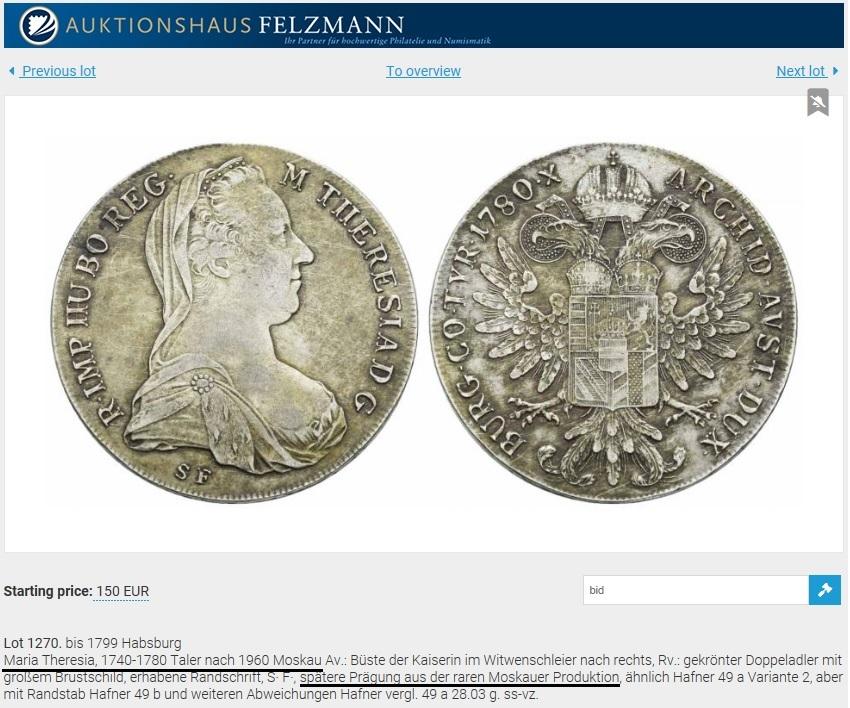
Task: Click the FELZMANN wordmark in header
Action: tap(331, 25)
